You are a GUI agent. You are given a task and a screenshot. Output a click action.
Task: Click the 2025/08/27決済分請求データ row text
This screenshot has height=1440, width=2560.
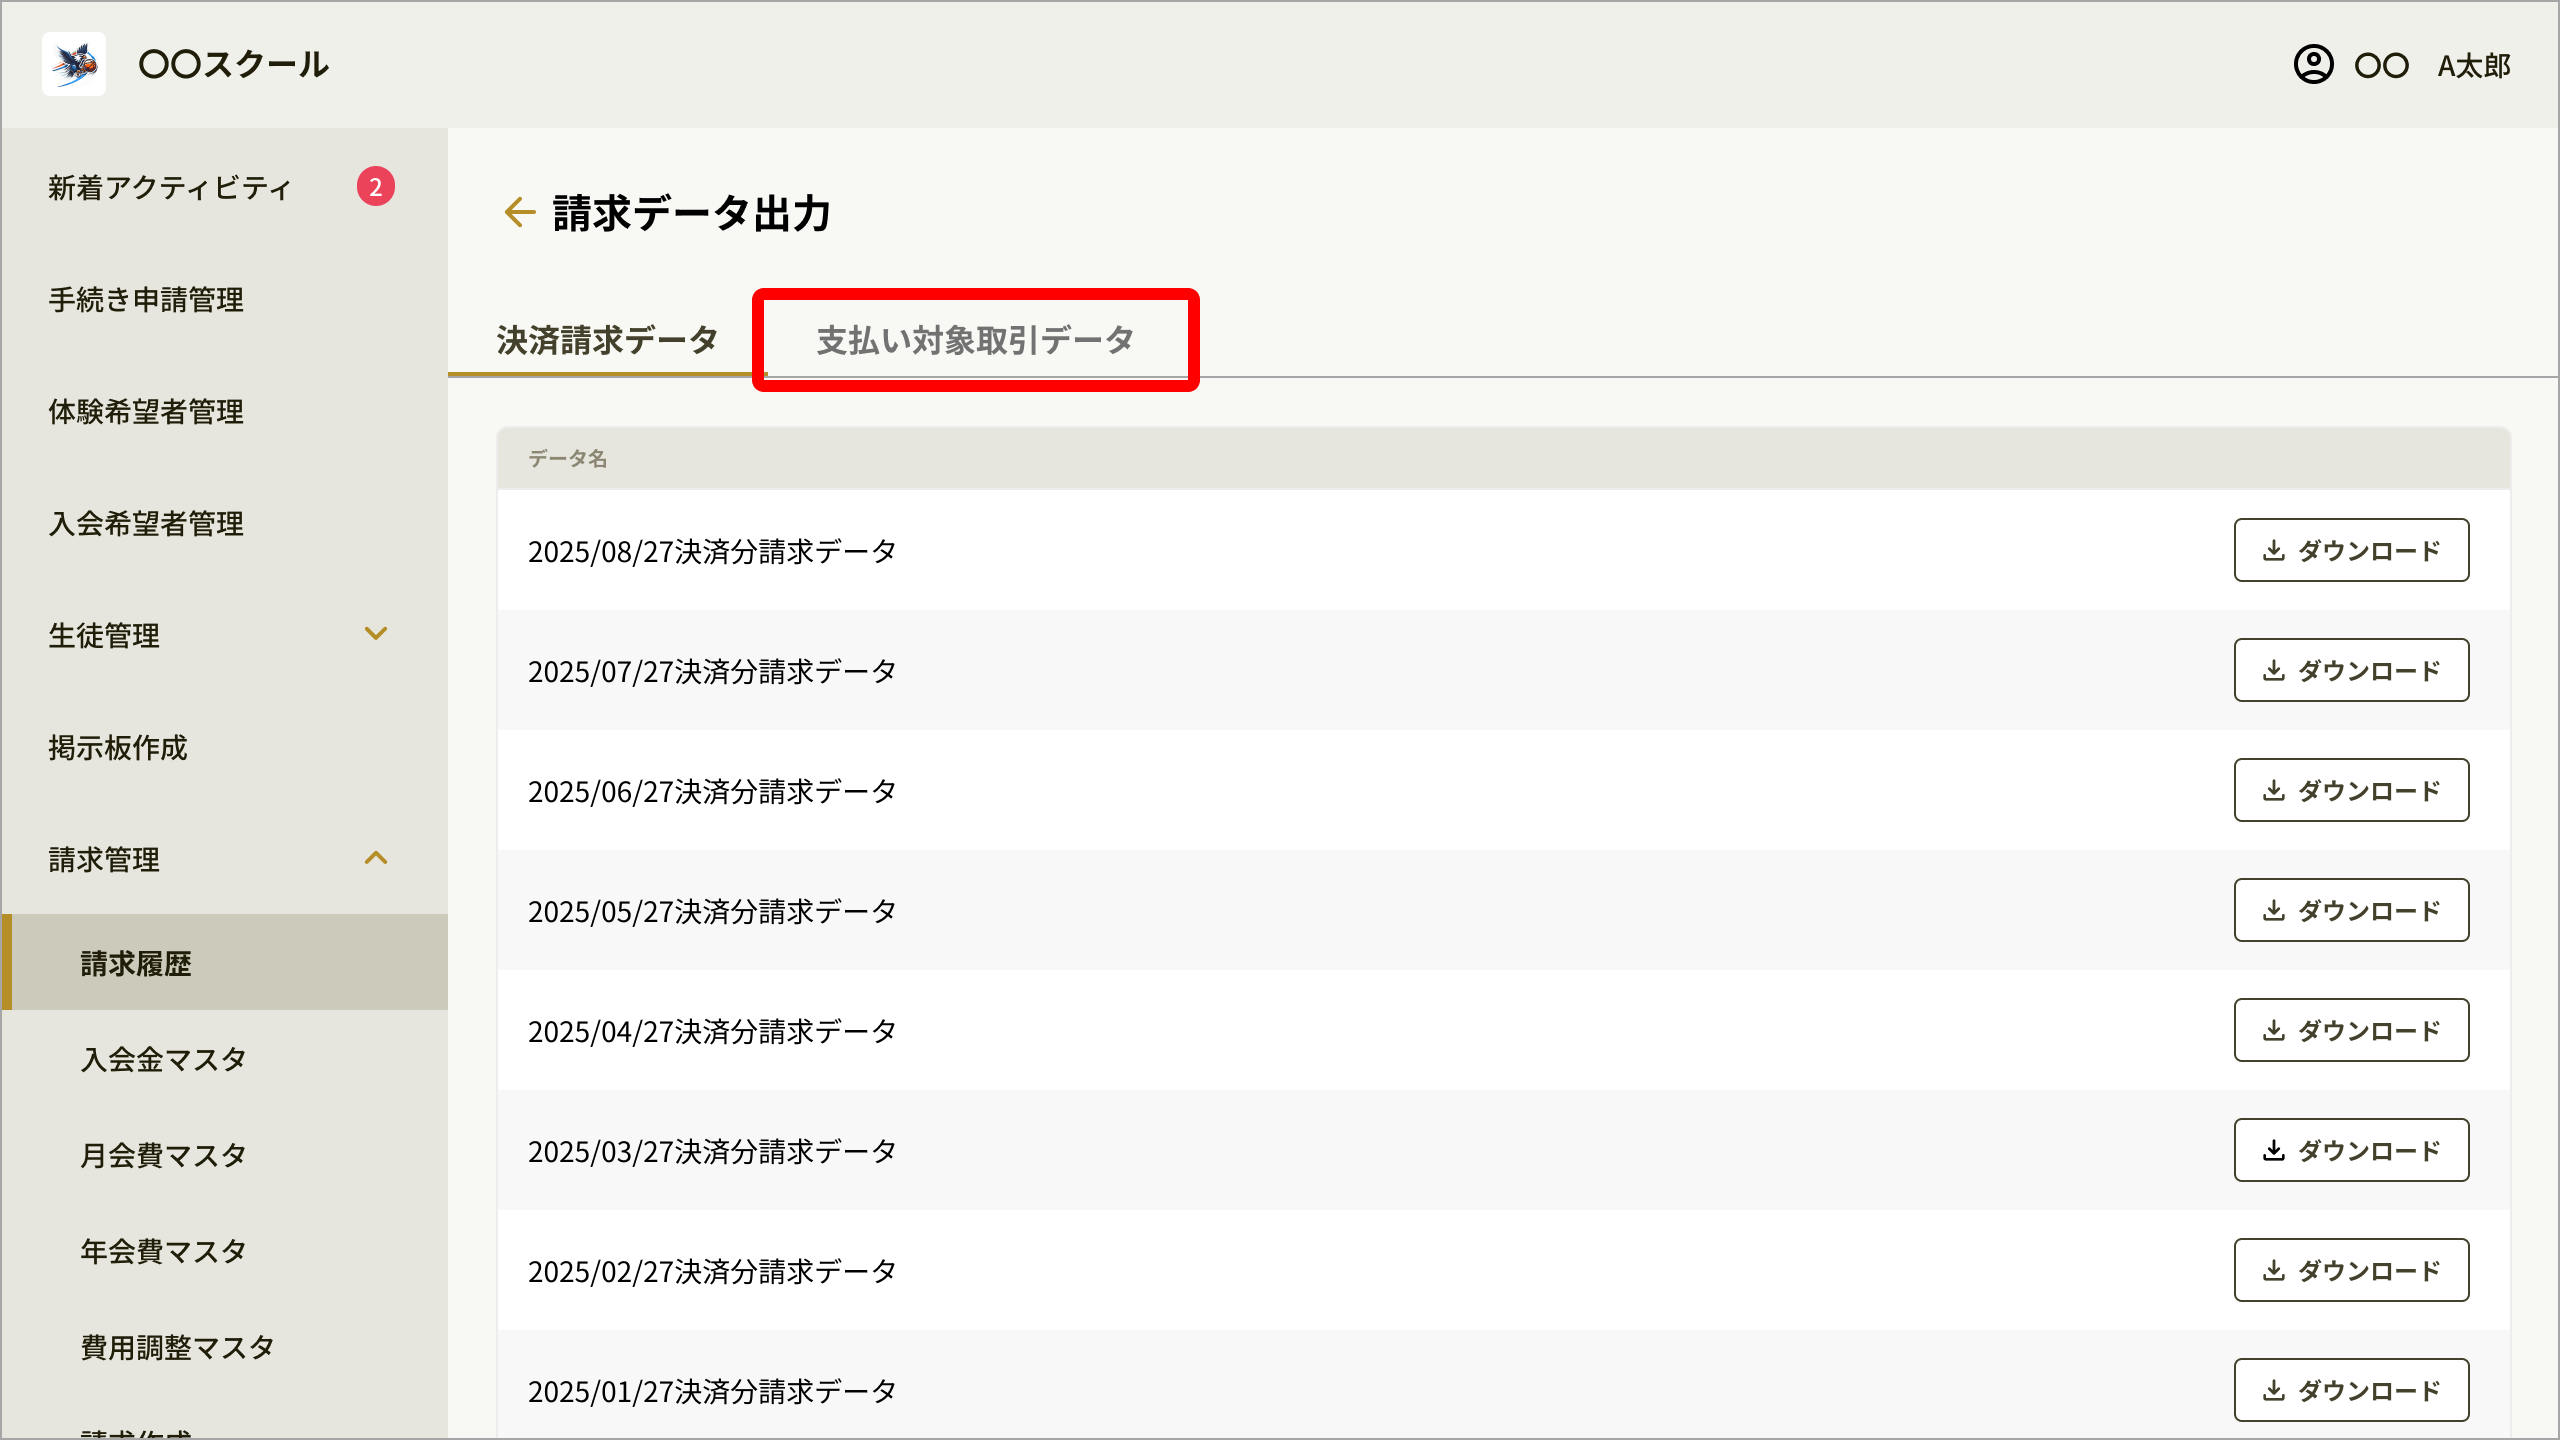[x=712, y=552]
